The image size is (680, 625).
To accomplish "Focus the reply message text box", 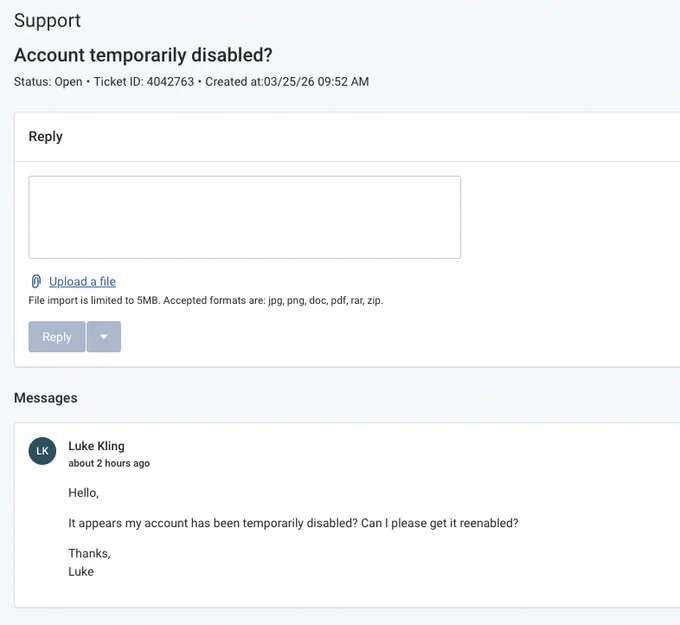I will pos(245,217).
